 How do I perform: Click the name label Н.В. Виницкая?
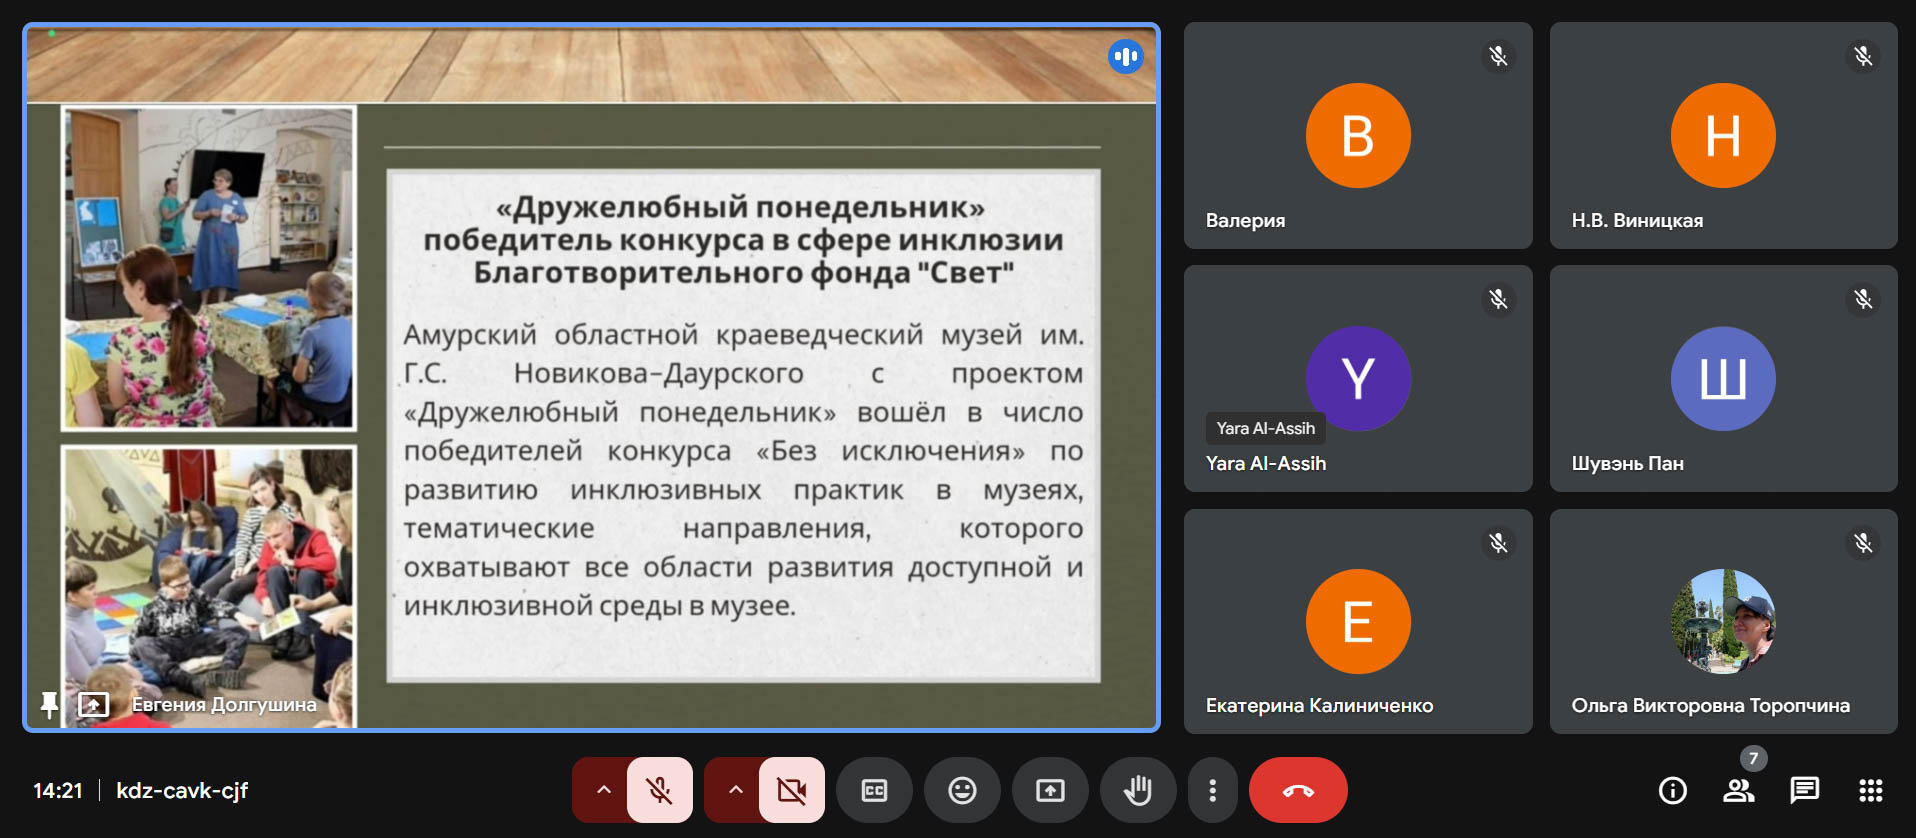(1637, 220)
